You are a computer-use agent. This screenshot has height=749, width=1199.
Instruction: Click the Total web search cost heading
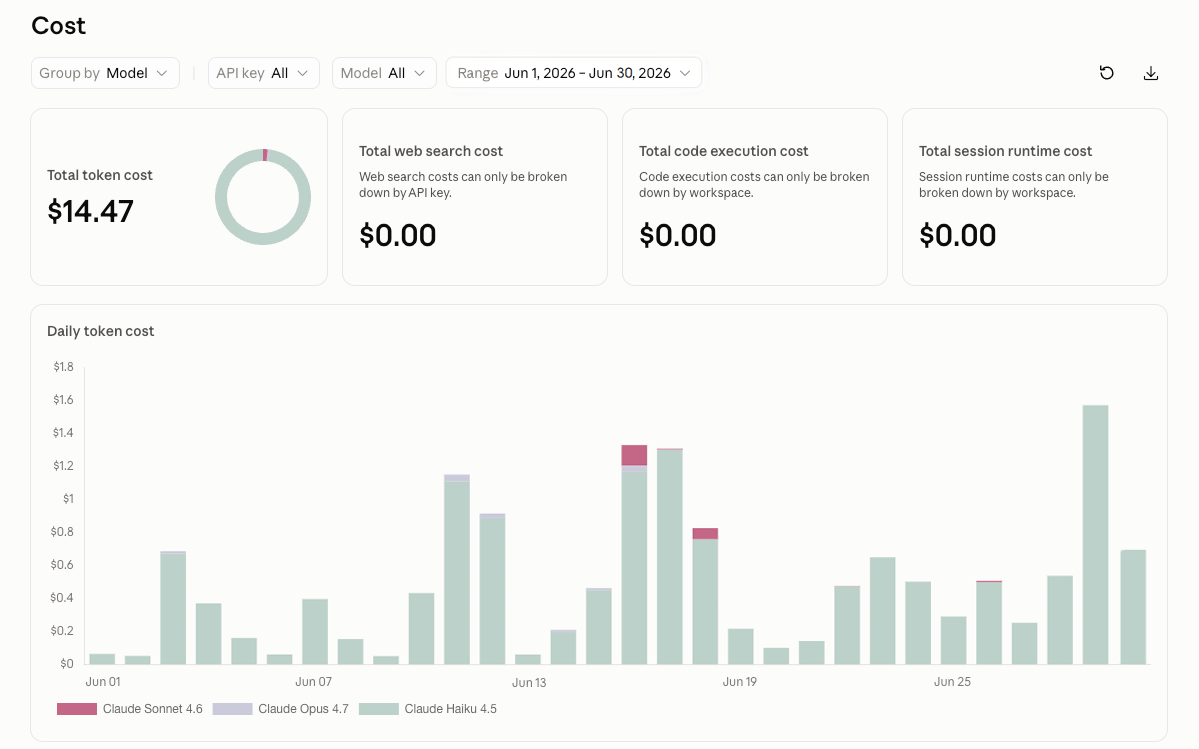431,151
